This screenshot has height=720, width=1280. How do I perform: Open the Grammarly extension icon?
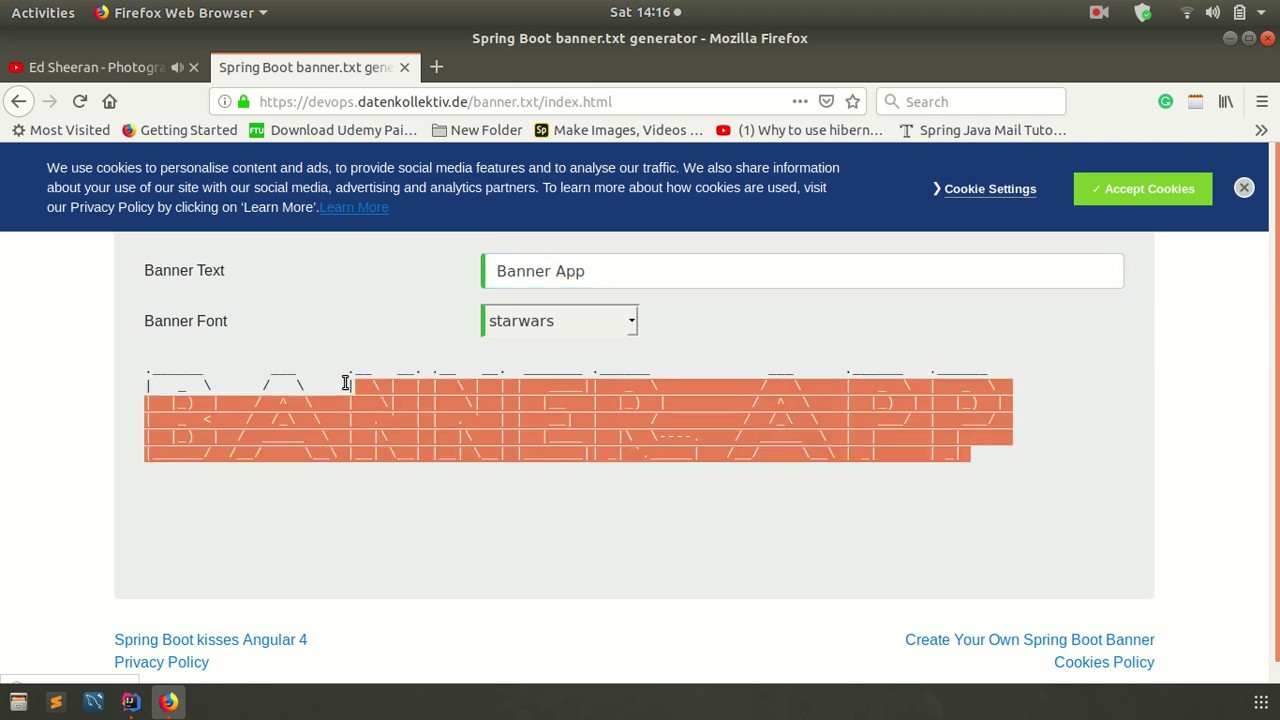click(x=1165, y=101)
